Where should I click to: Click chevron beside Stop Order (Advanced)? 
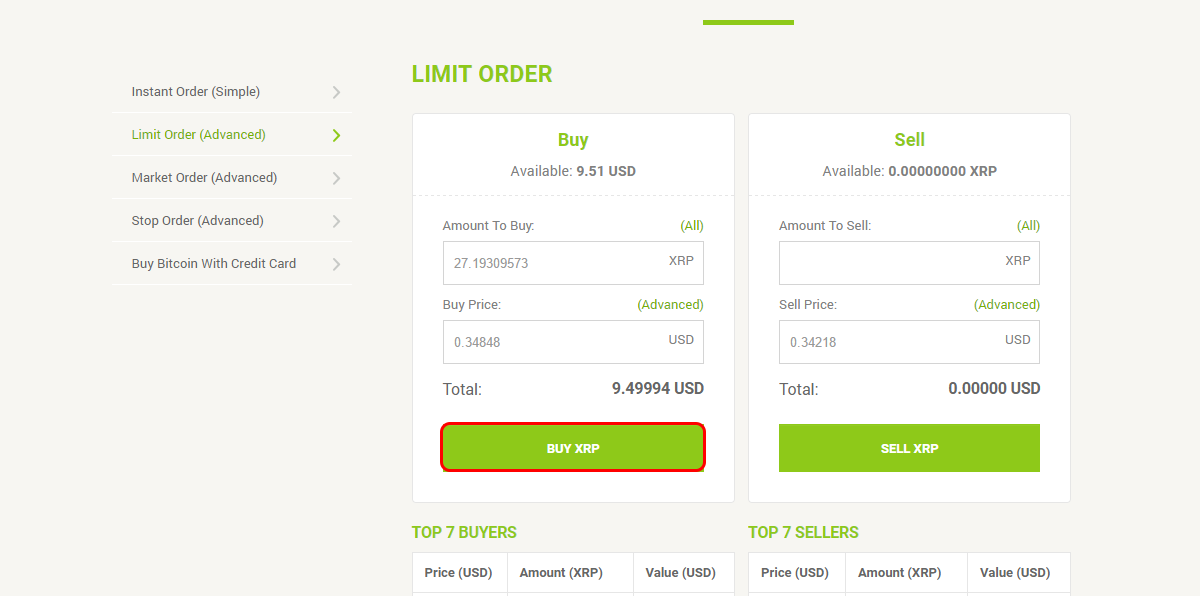(337, 221)
